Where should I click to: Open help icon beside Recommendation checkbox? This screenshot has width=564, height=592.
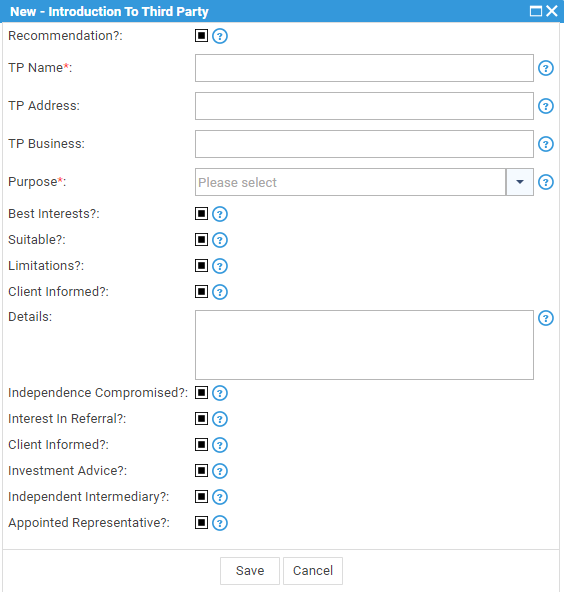pos(220,36)
